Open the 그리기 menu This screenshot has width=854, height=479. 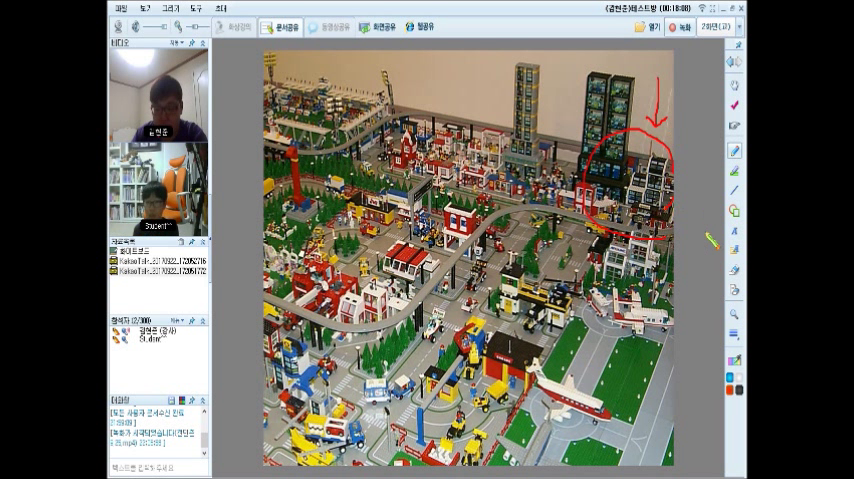pos(170,8)
